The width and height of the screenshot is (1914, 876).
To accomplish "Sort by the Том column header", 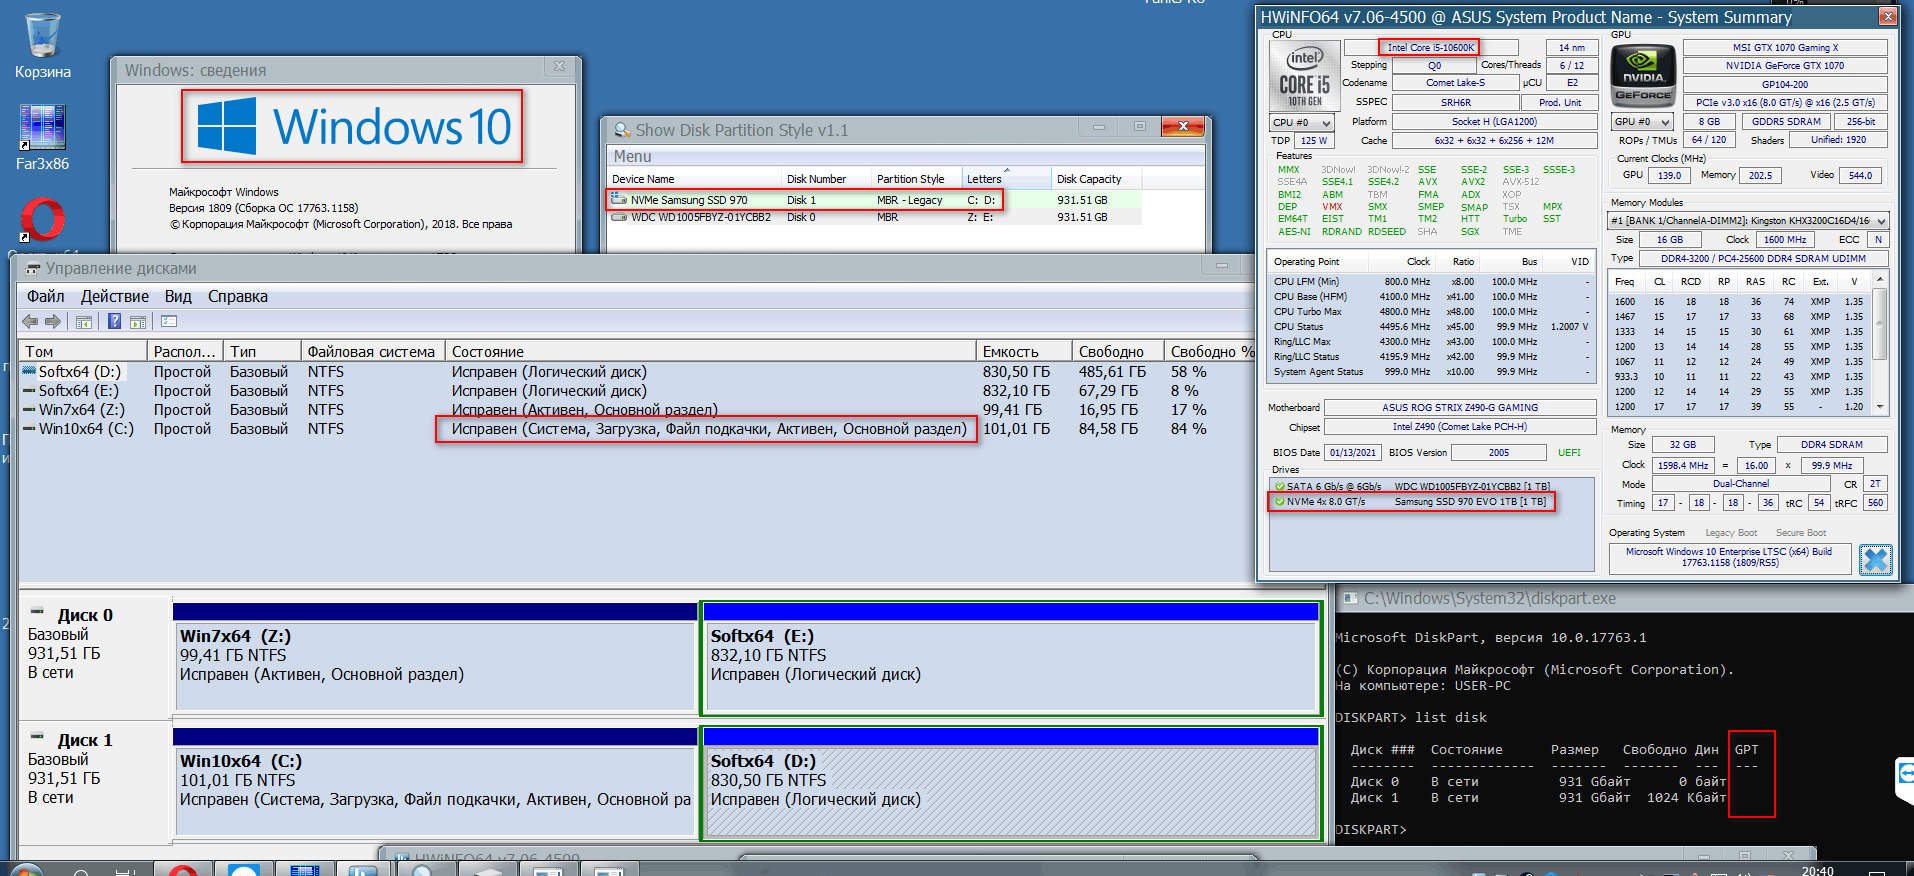I will [x=83, y=352].
